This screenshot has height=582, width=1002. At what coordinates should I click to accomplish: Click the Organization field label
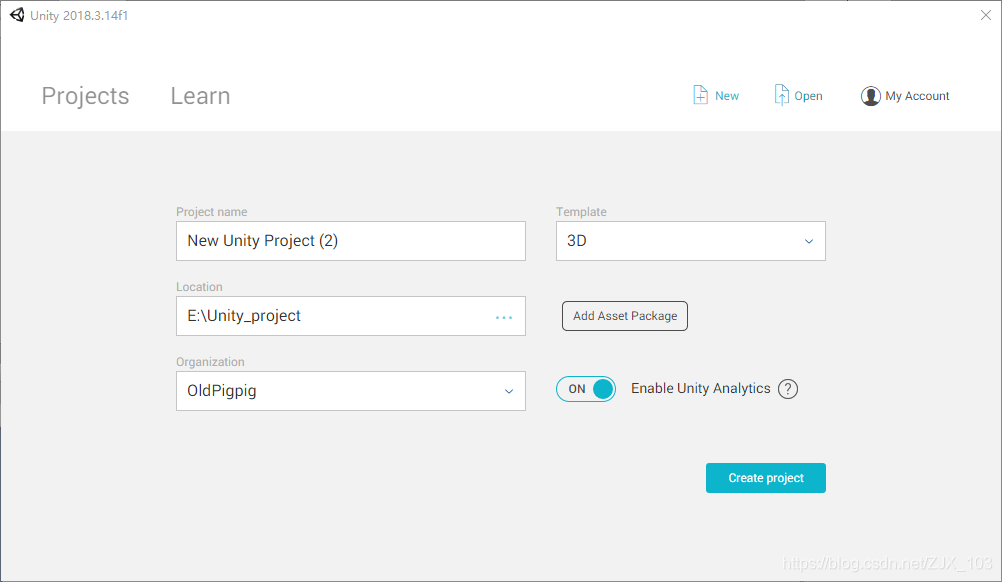coord(210,362)
